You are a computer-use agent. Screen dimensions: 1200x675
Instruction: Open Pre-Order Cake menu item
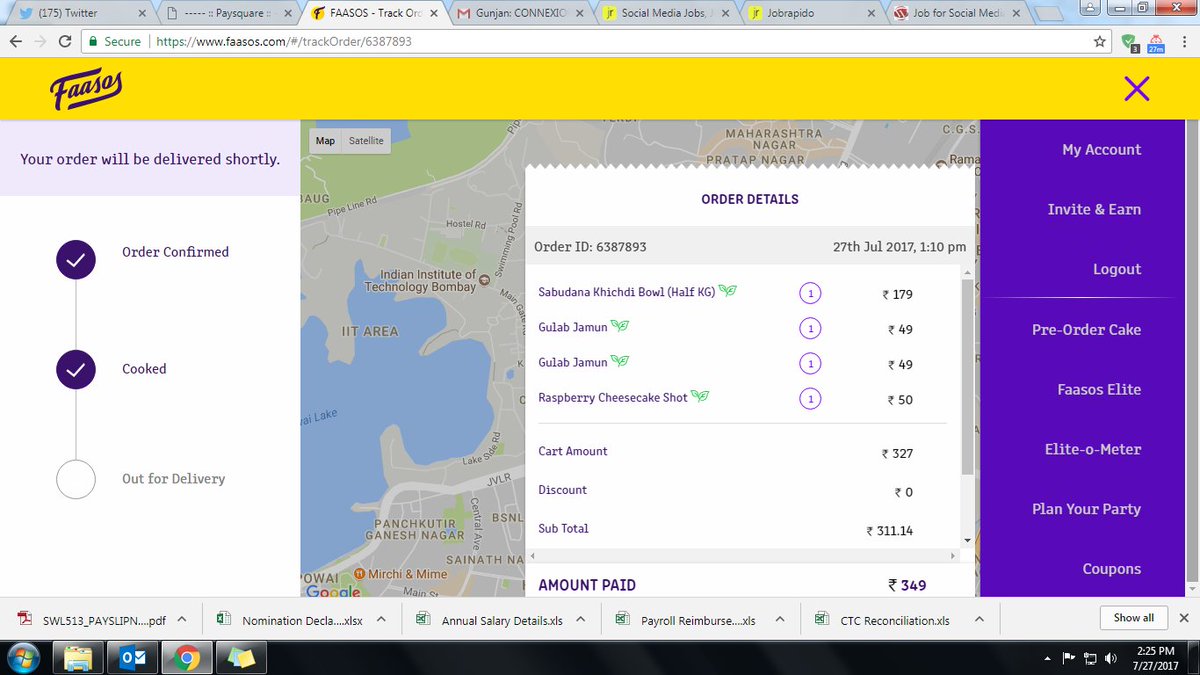pyautogui.click(x=1086, y=330)
